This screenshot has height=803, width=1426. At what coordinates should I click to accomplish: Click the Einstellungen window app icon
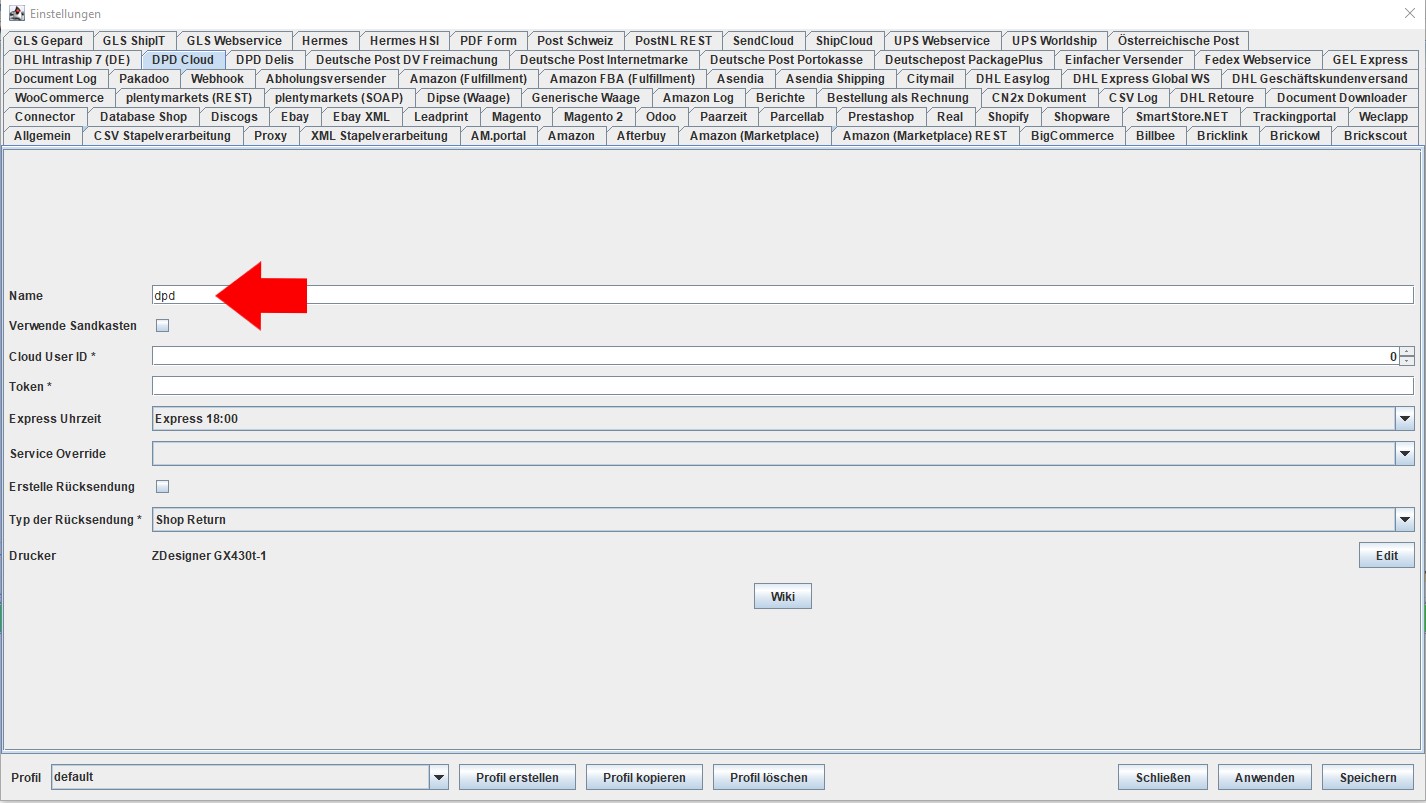[x=17, y=14]
